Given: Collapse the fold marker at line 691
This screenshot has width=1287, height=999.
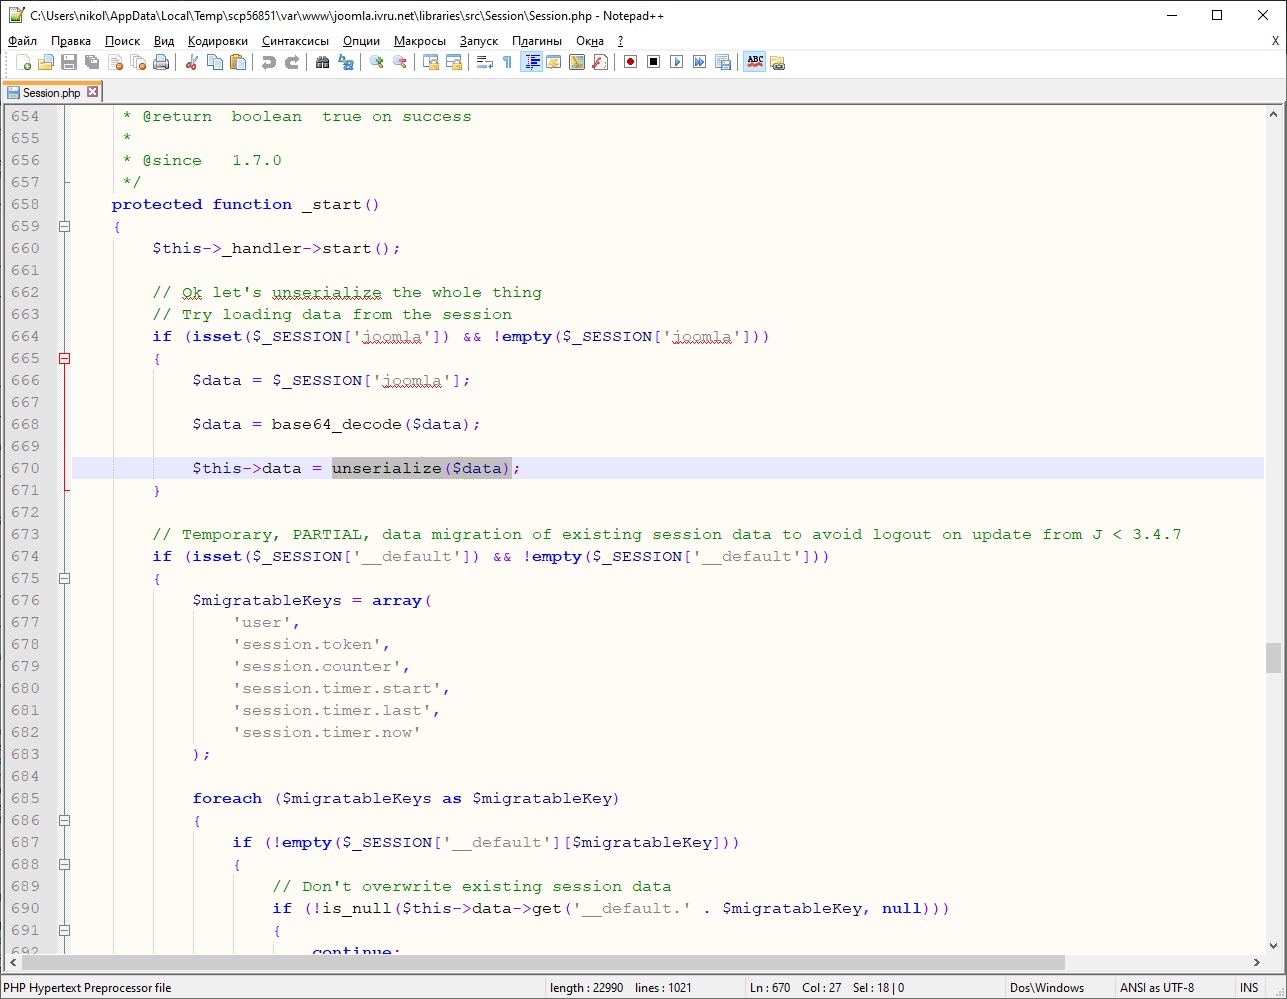Looking at the screenshot, I should pos(65,930).
